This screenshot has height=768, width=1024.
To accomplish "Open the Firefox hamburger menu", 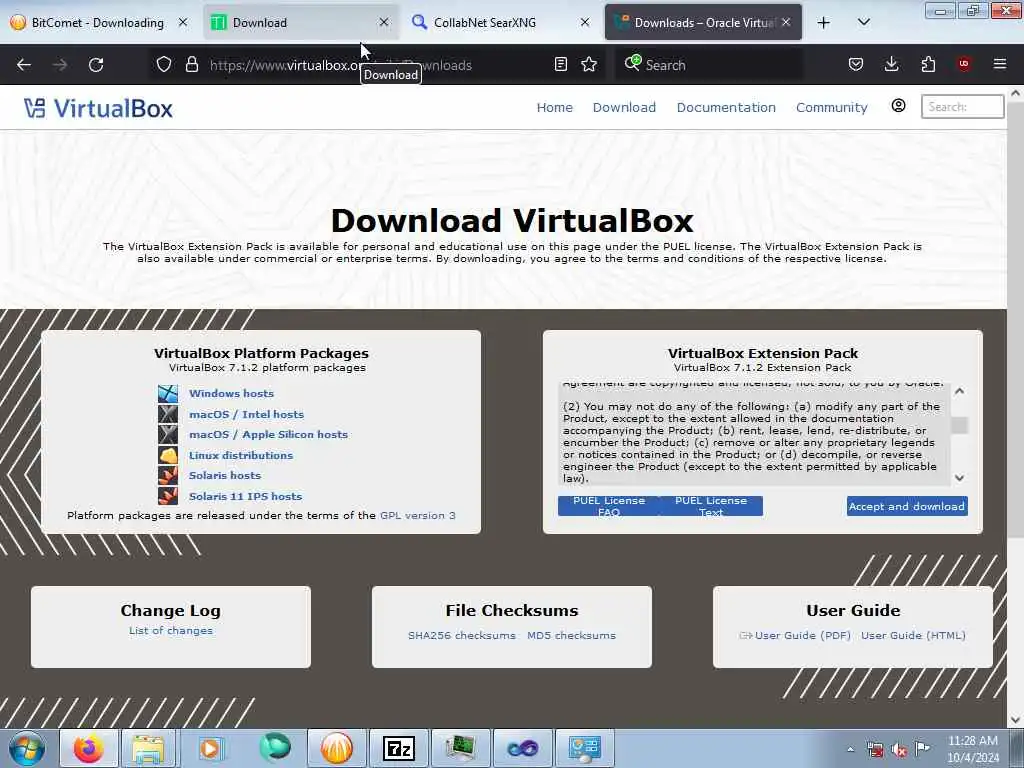I will tap(999, 64).
